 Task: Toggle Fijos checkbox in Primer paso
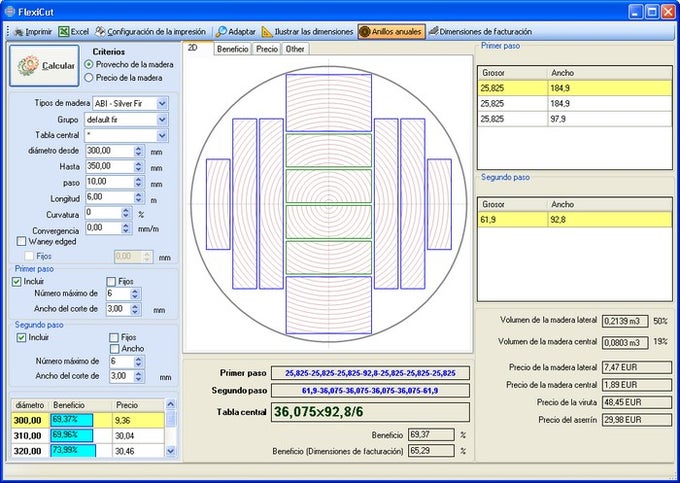111,281
